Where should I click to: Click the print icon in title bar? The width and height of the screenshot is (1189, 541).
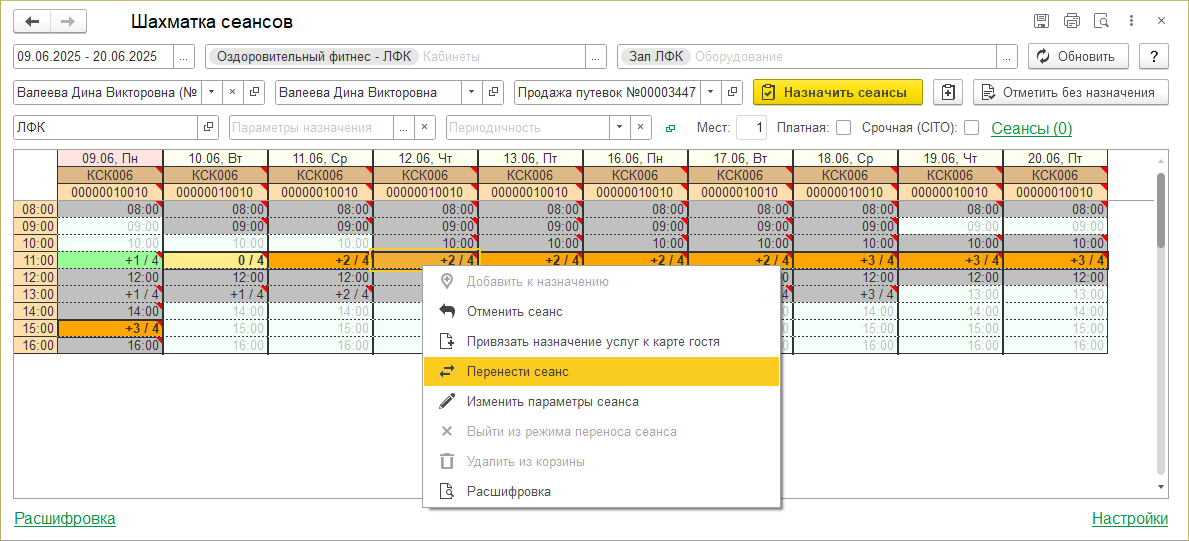tap(1072, 21)
